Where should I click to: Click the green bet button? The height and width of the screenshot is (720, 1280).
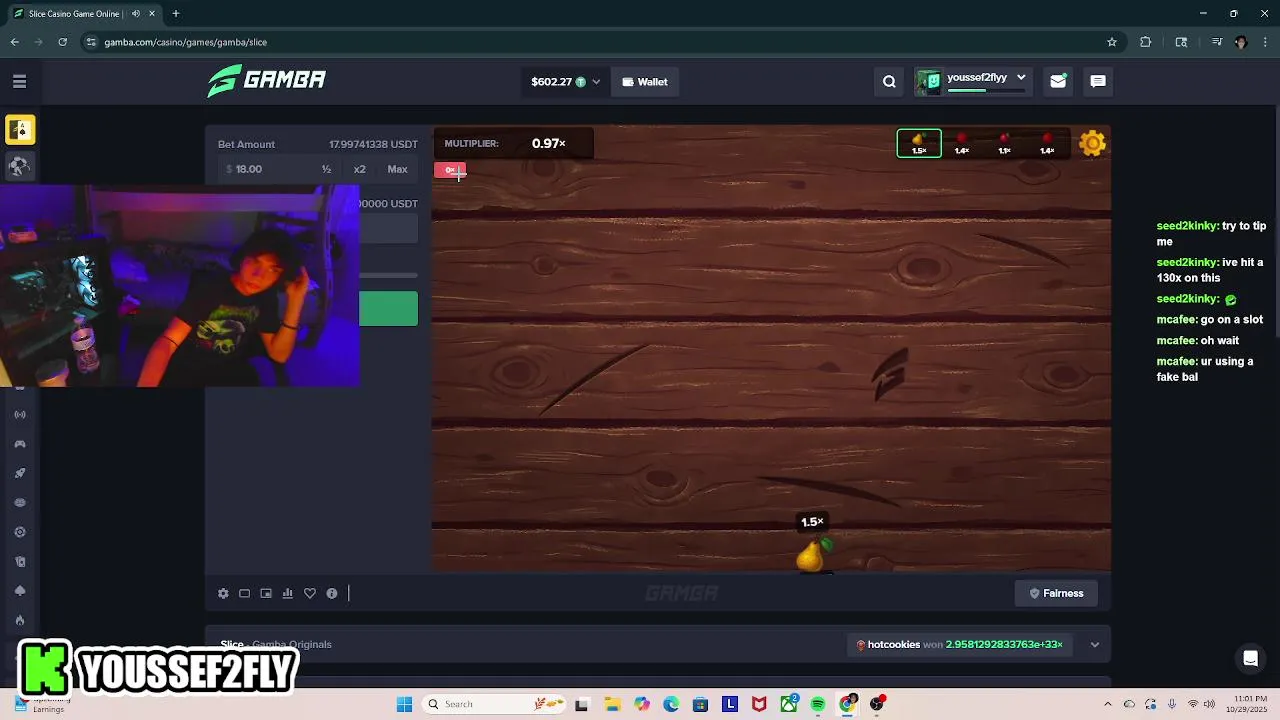point(388,309)
